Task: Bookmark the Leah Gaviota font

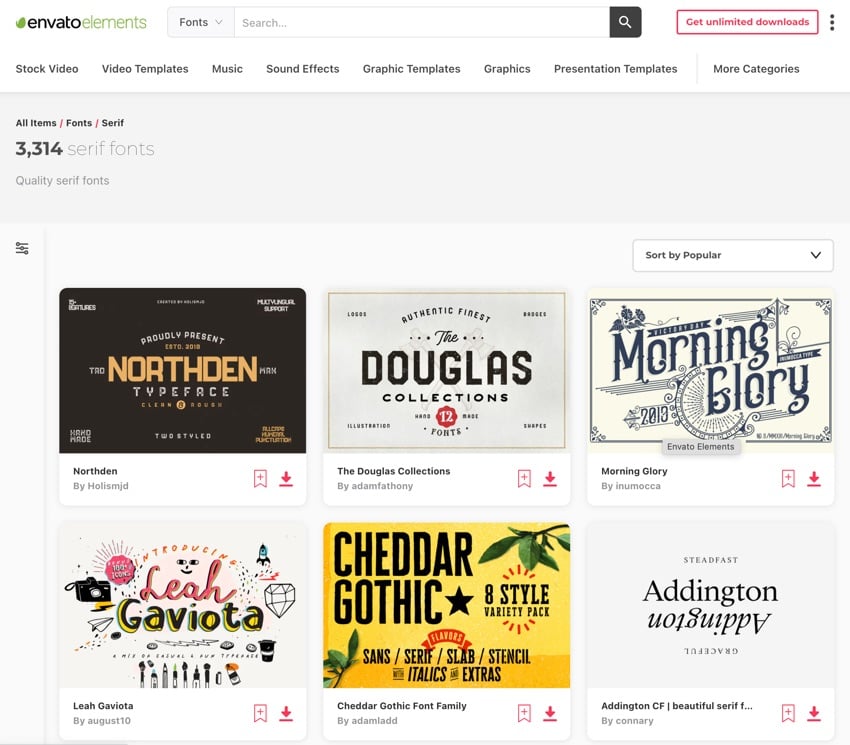Action: click(x=260, y=713)
